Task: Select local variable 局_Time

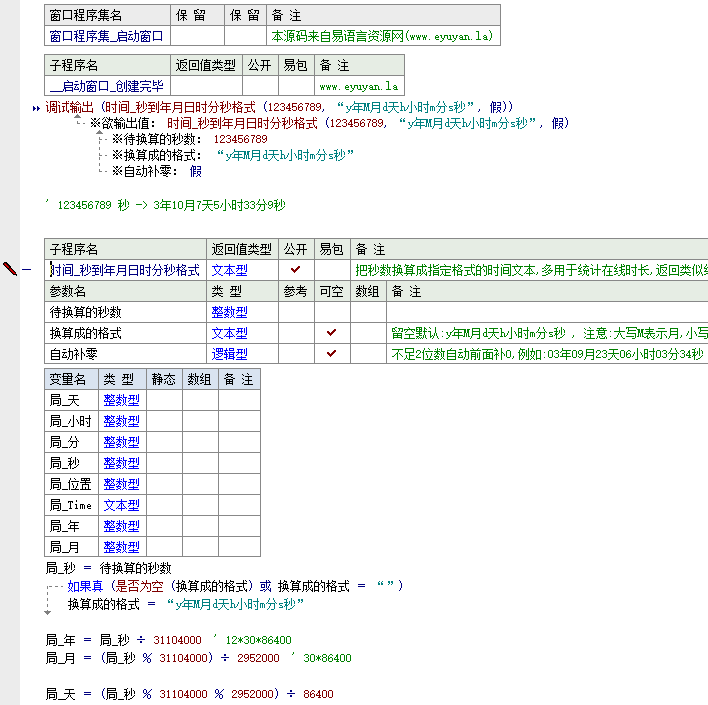Action: coord(70,505)
